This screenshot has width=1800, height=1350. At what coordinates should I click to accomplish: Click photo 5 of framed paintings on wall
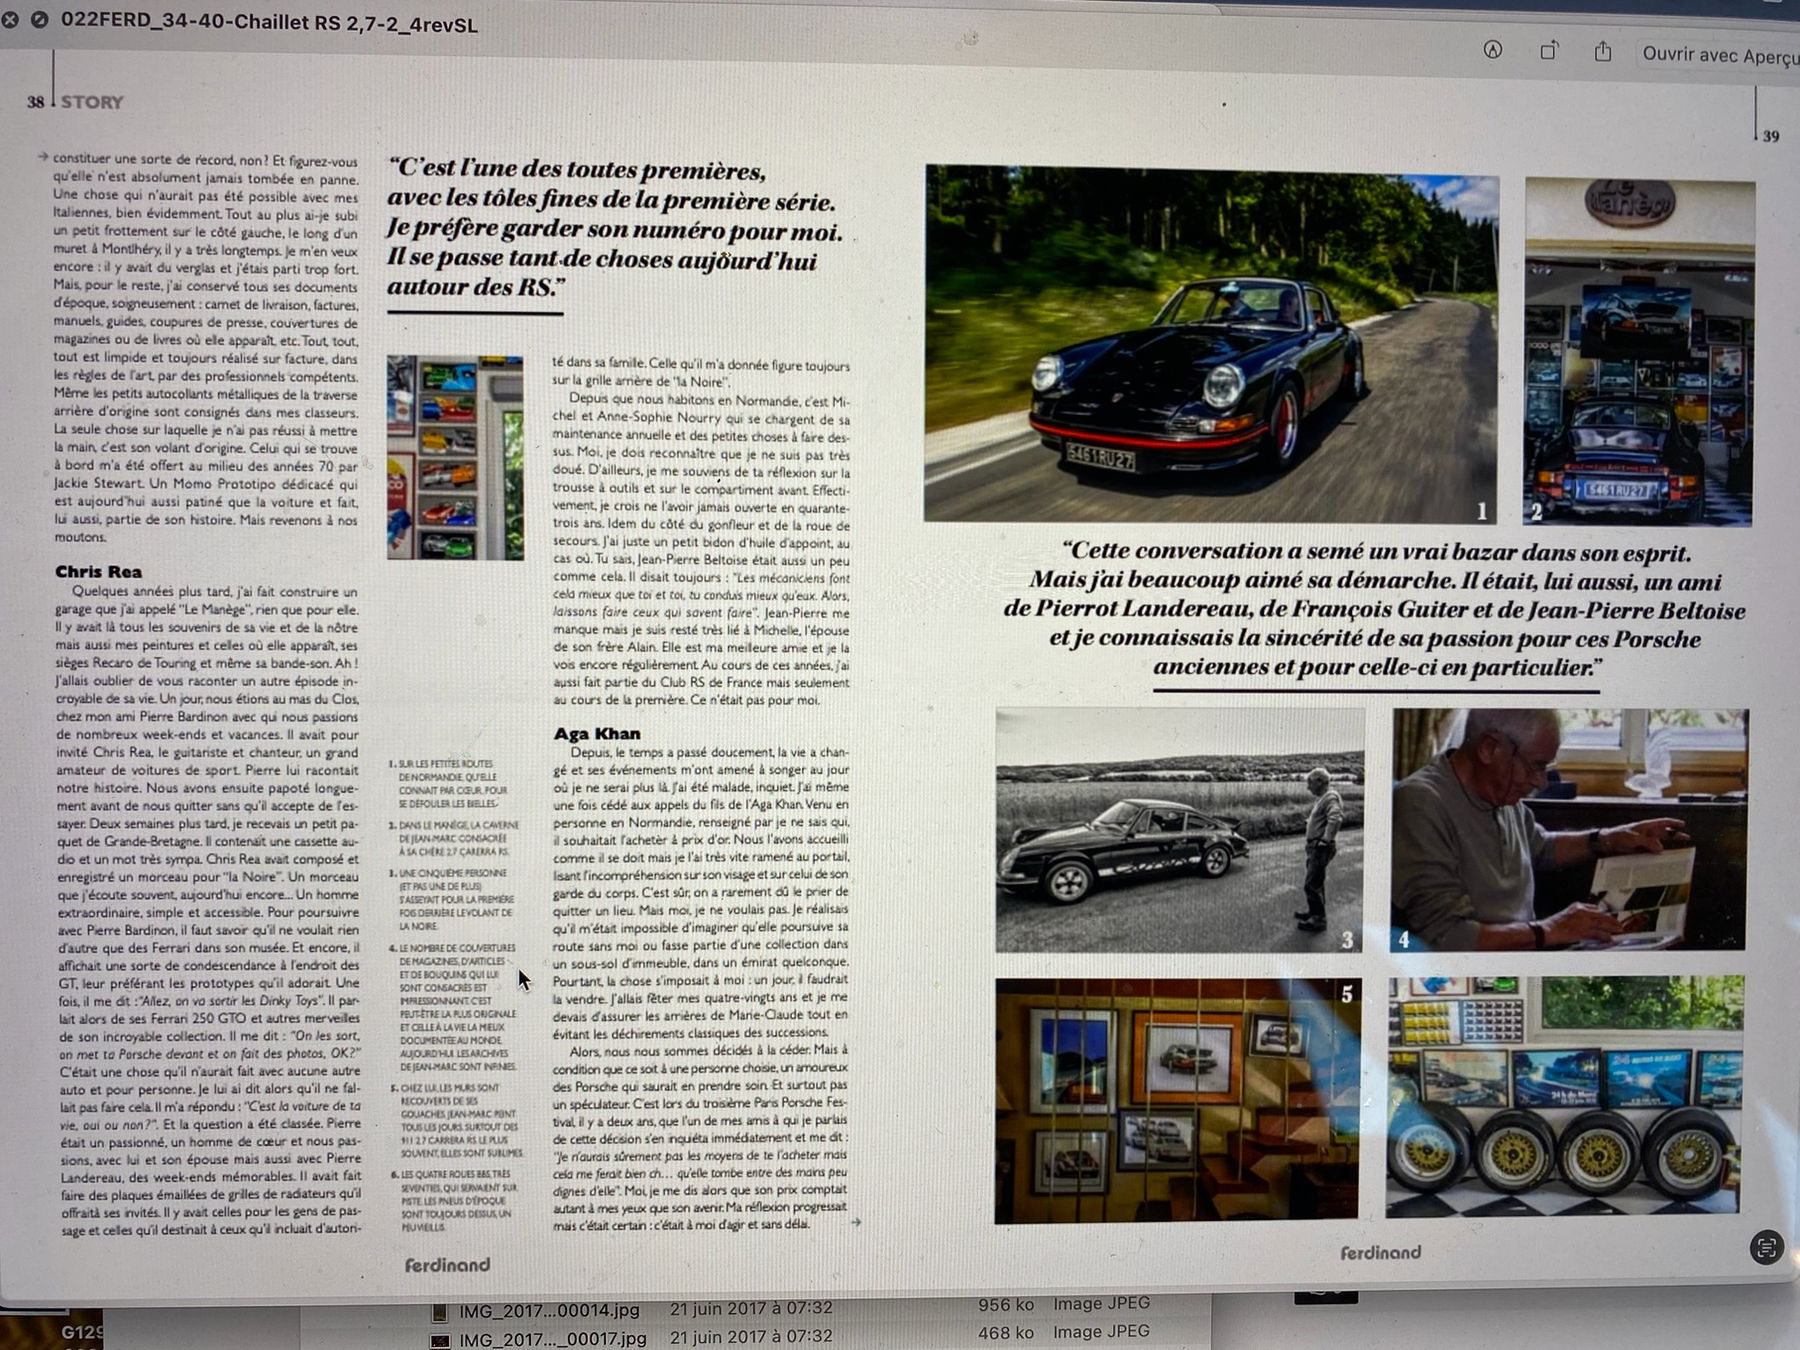point(1177,1100)
